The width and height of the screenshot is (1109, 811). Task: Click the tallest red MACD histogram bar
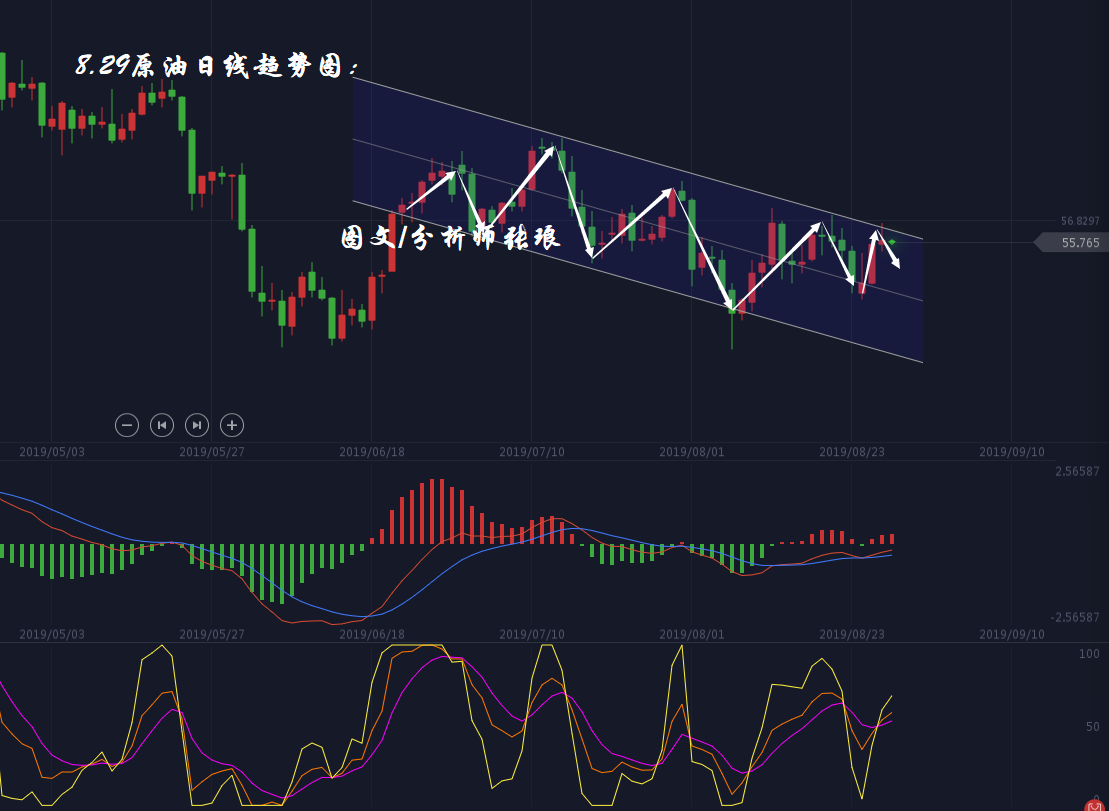pos(433,511)
